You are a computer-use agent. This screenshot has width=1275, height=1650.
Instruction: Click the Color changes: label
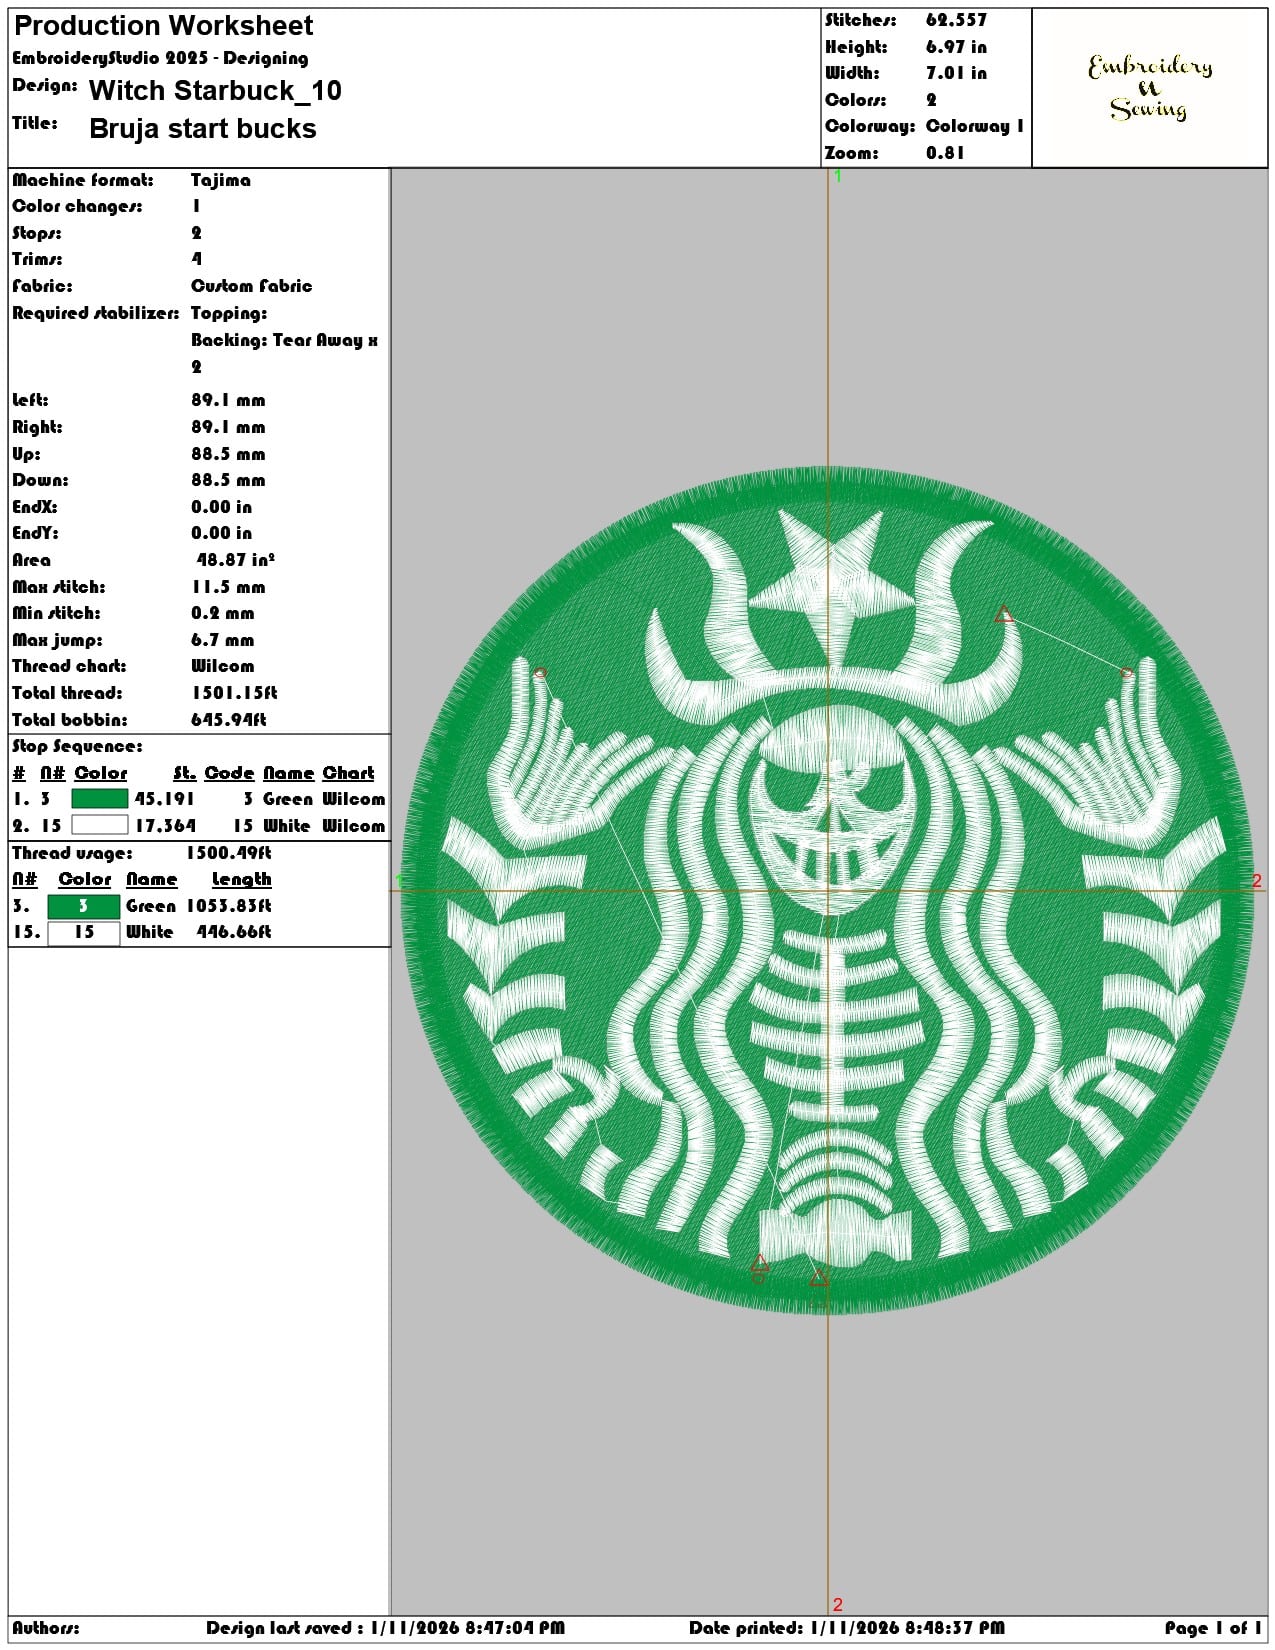point(77,206)
